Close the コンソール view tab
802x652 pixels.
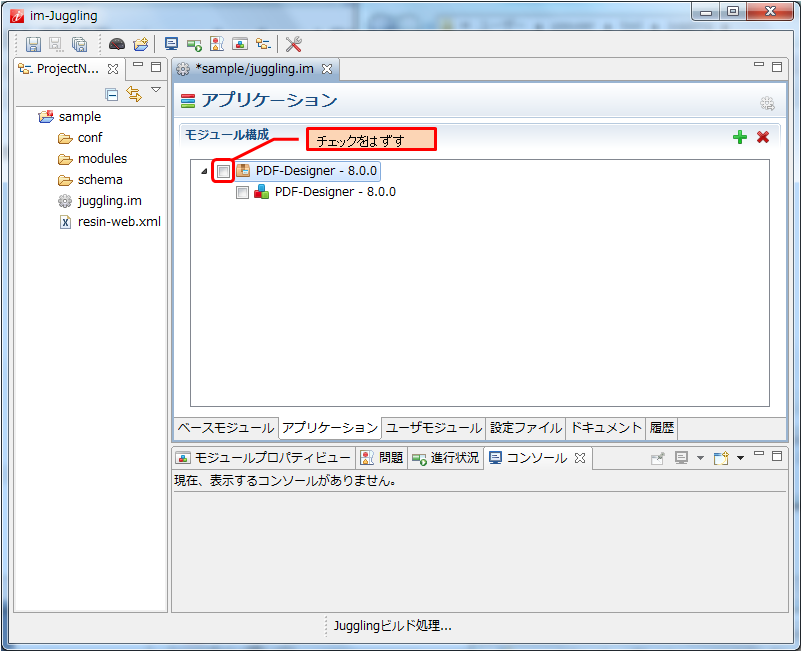(x=580, y=458)
